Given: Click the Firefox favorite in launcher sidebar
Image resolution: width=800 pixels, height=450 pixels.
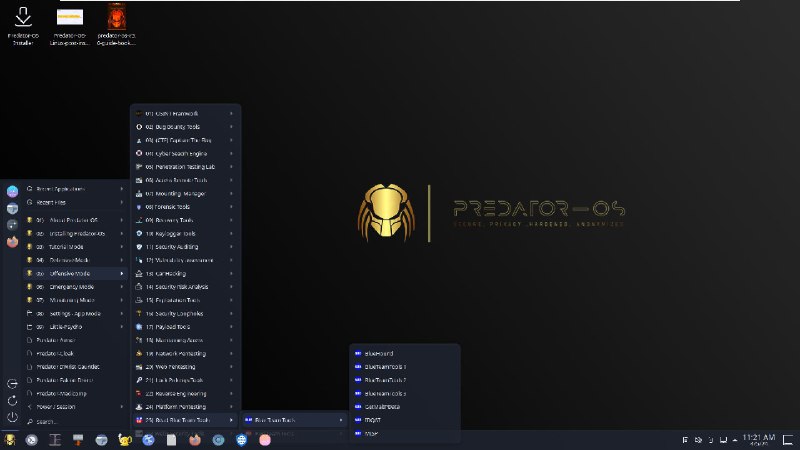Looking at the screenshot, I should tap(12, 241).
